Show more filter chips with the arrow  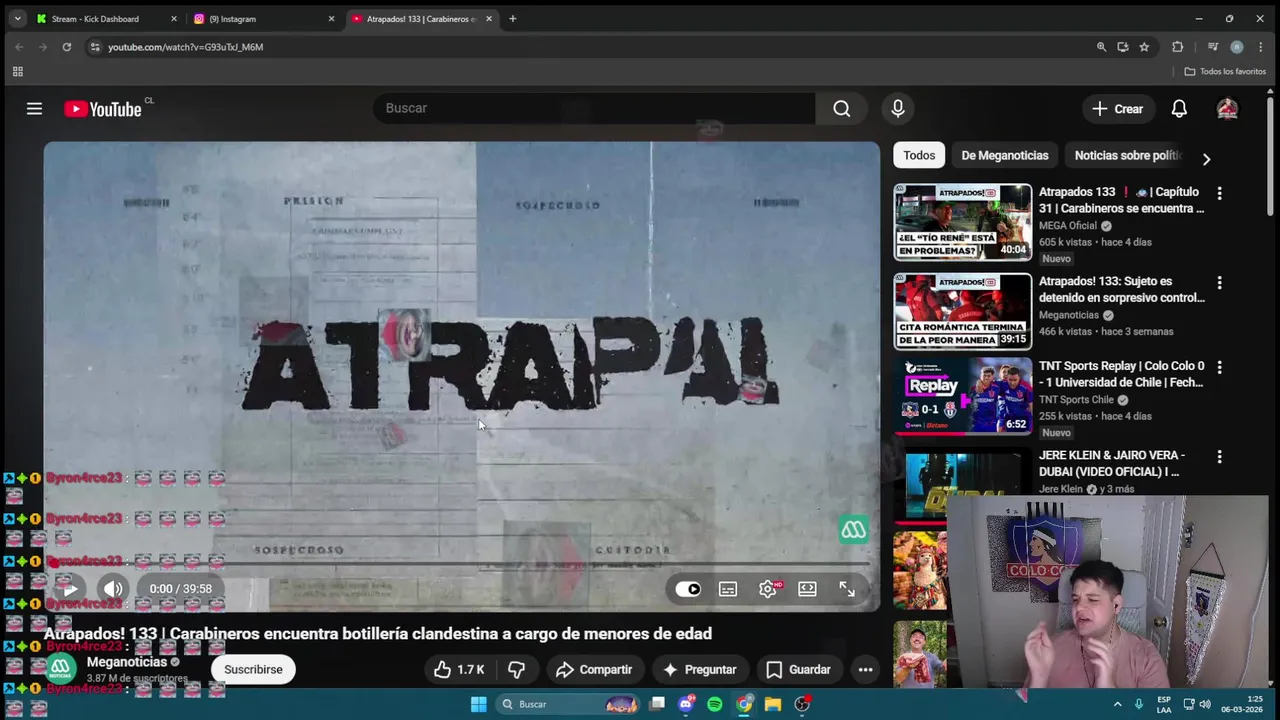(x=1206, y=159)
